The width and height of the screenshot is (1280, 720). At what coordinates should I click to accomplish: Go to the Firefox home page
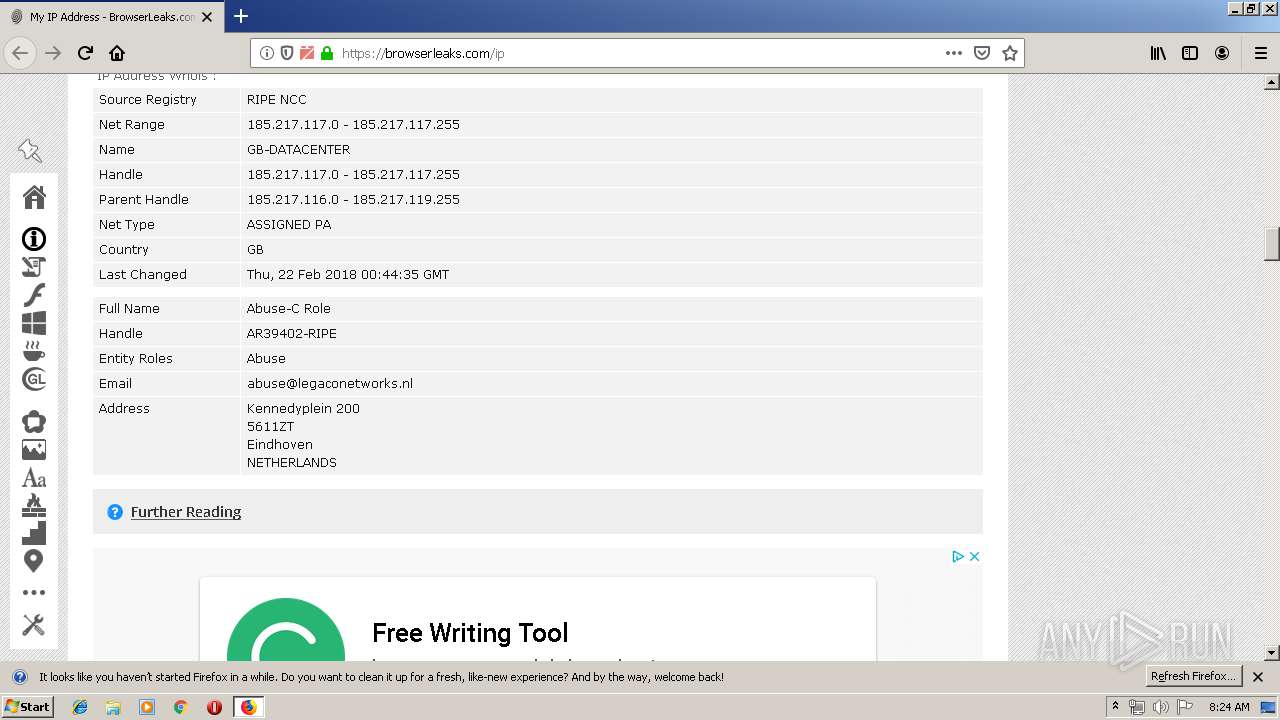(117, 53)
